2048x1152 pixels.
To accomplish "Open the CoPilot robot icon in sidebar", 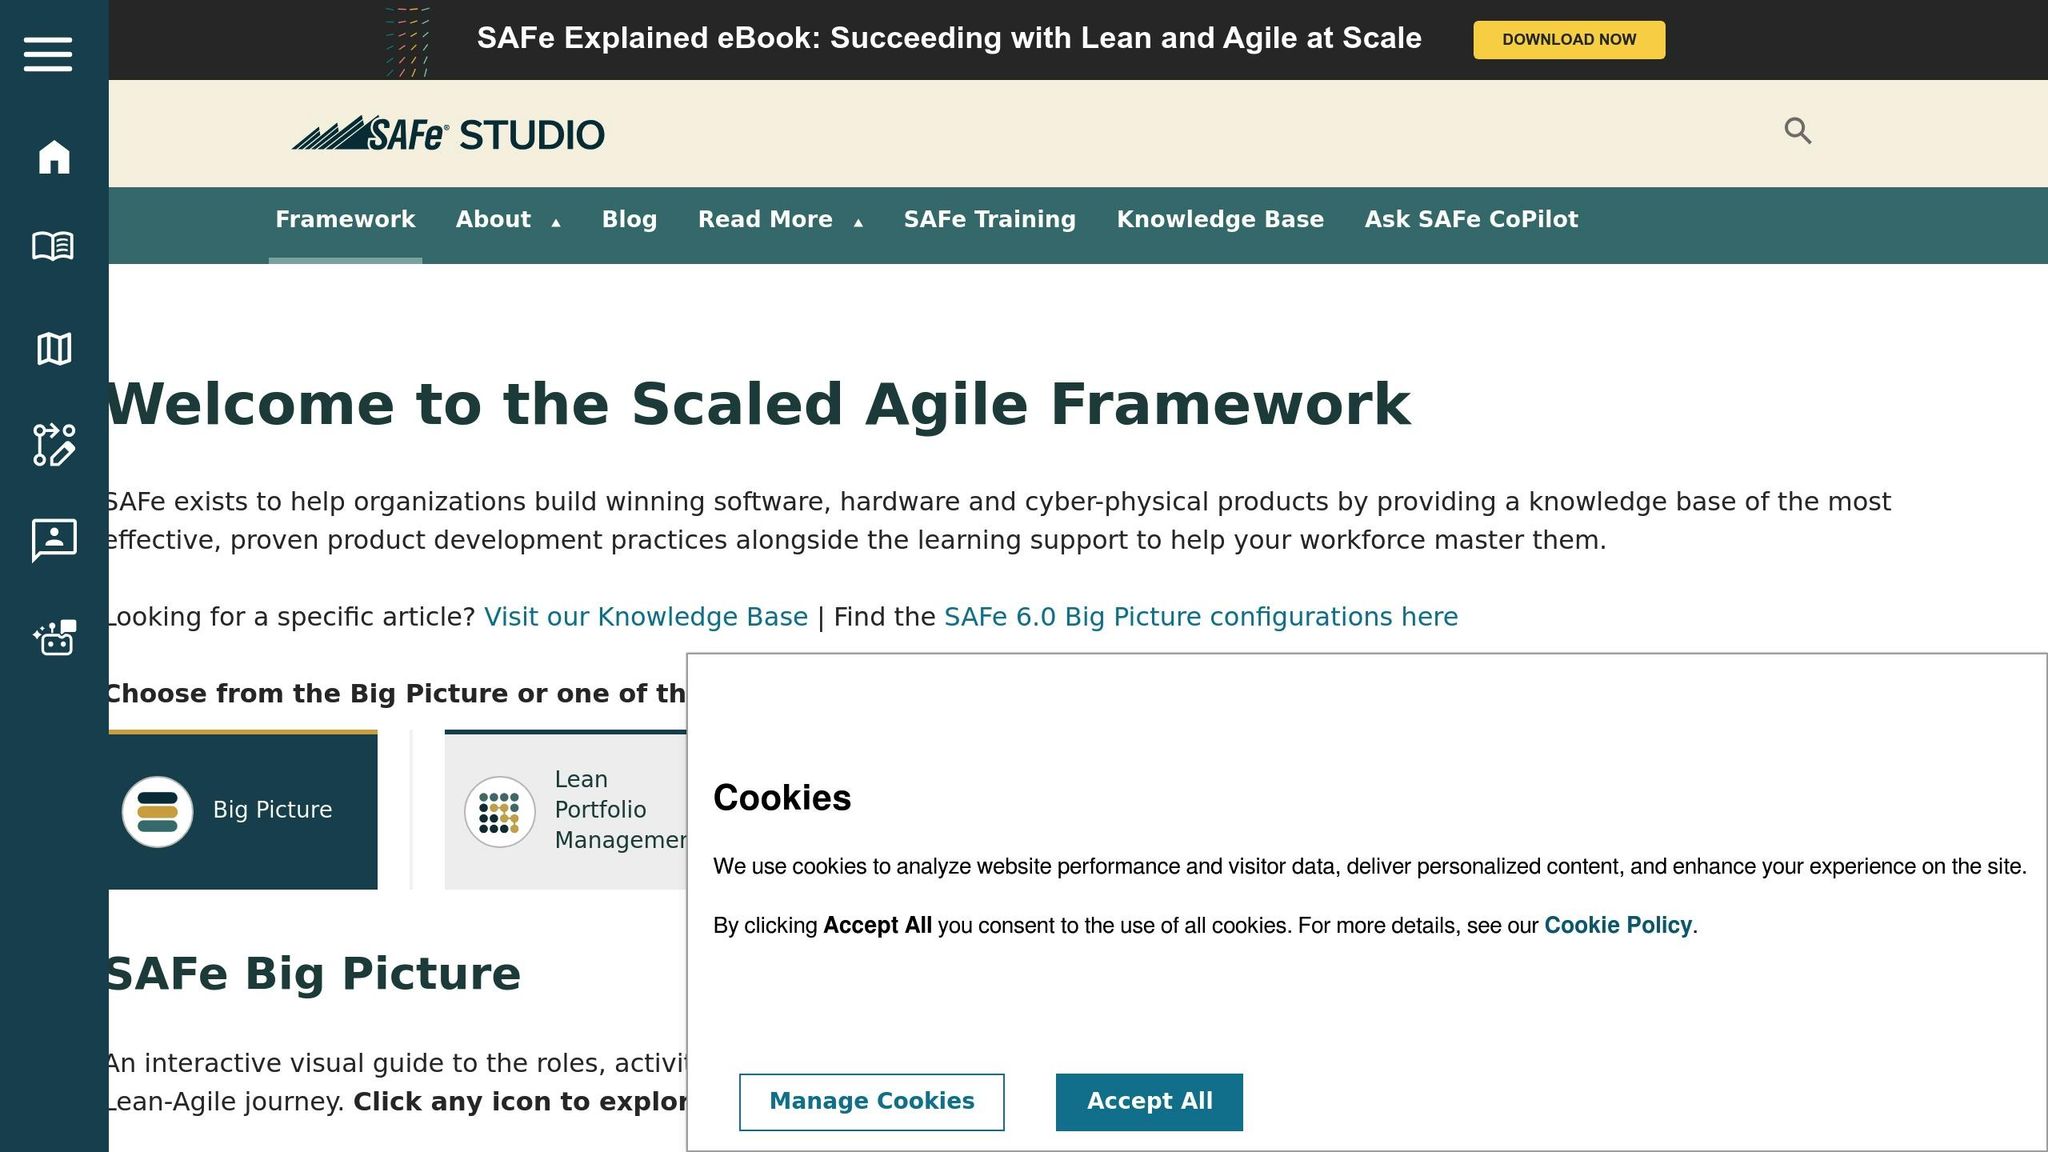I will 54,637.
